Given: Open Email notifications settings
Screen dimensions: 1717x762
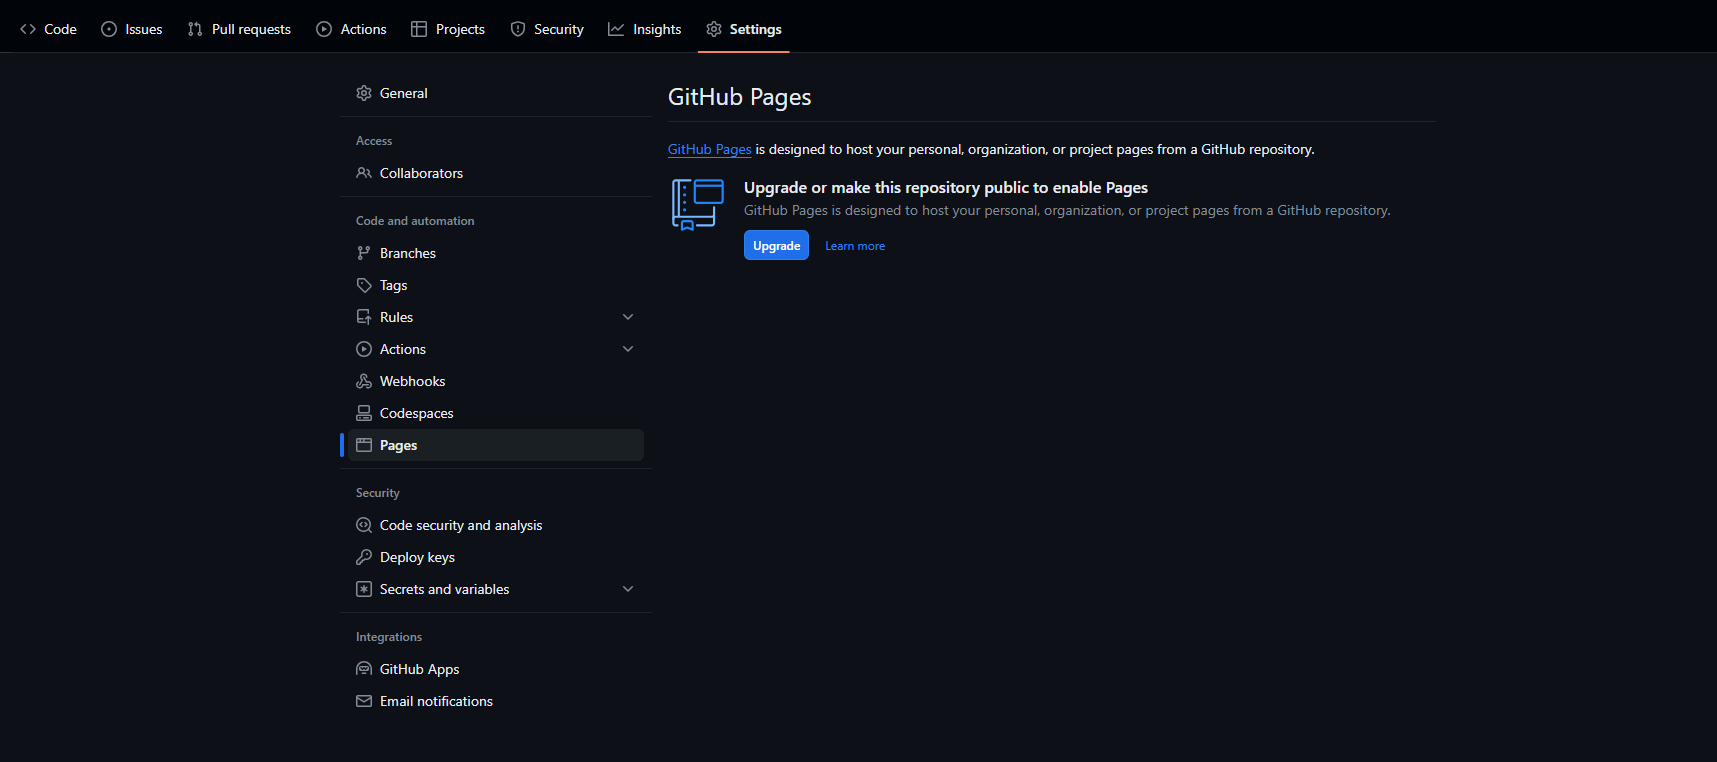Looking at the screenshot, I should coord(496,701).
